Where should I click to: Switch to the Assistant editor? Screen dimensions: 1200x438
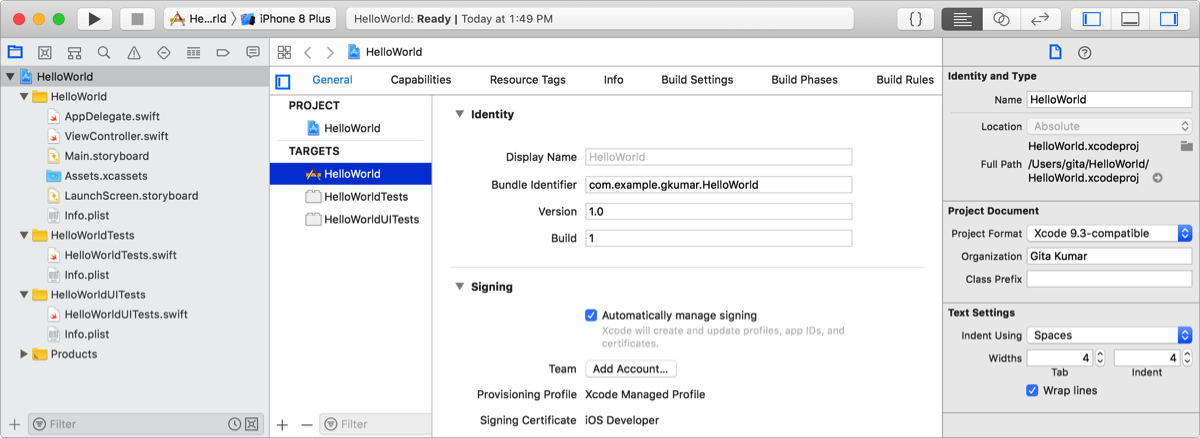pyautogui.click(x=1001, y=19)
